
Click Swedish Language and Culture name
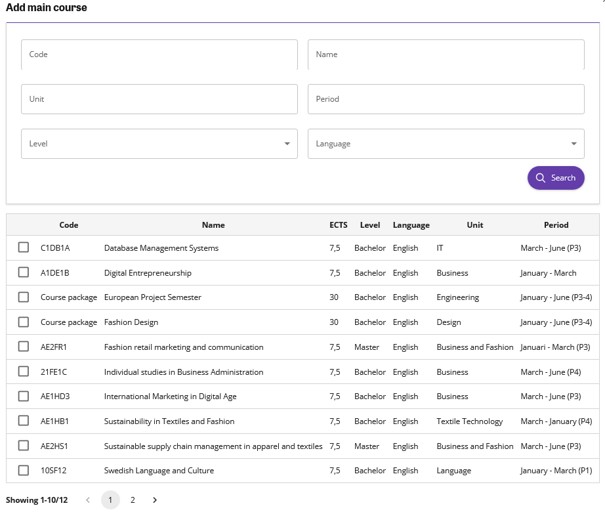tap(159, 471)
